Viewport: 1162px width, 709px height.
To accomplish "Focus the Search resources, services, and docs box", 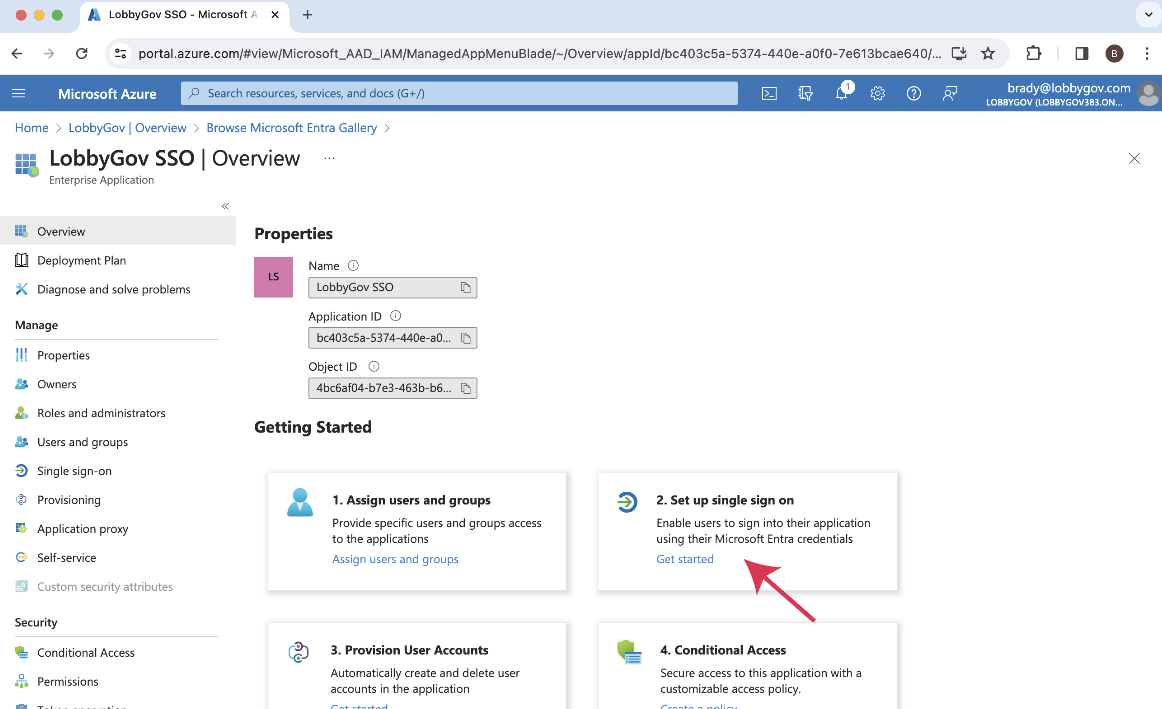I will (x=459, y=93).
